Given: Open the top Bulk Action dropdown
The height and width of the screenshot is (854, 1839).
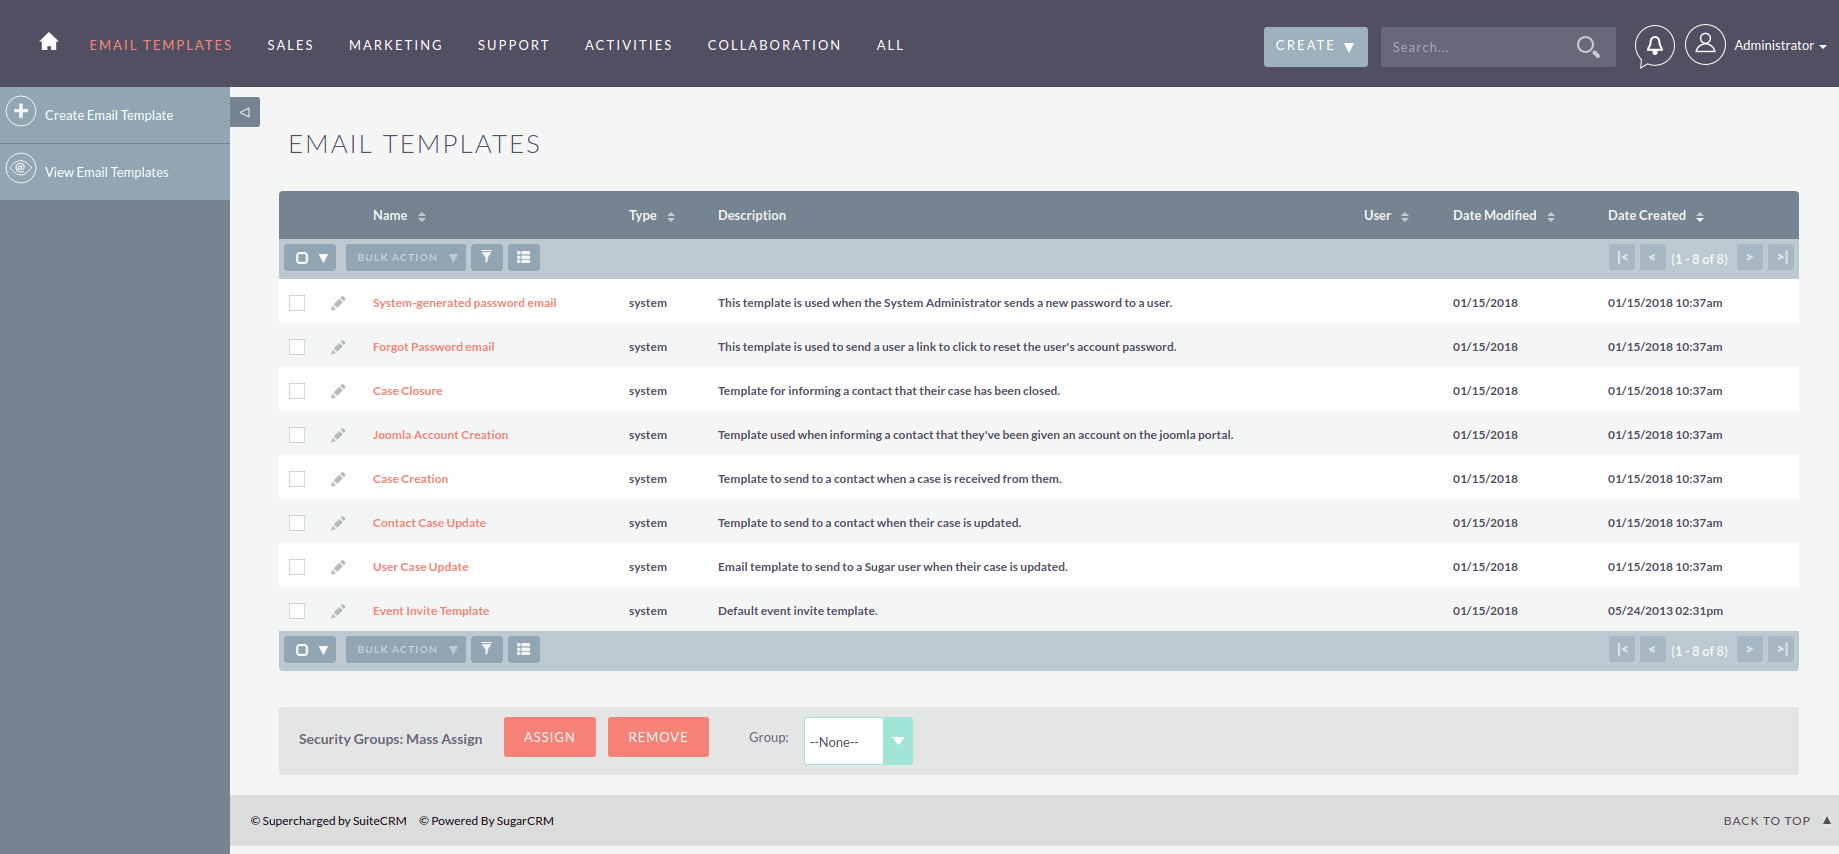Looking at the screenshot, I should pyautogui.click(x=406, y=257).
